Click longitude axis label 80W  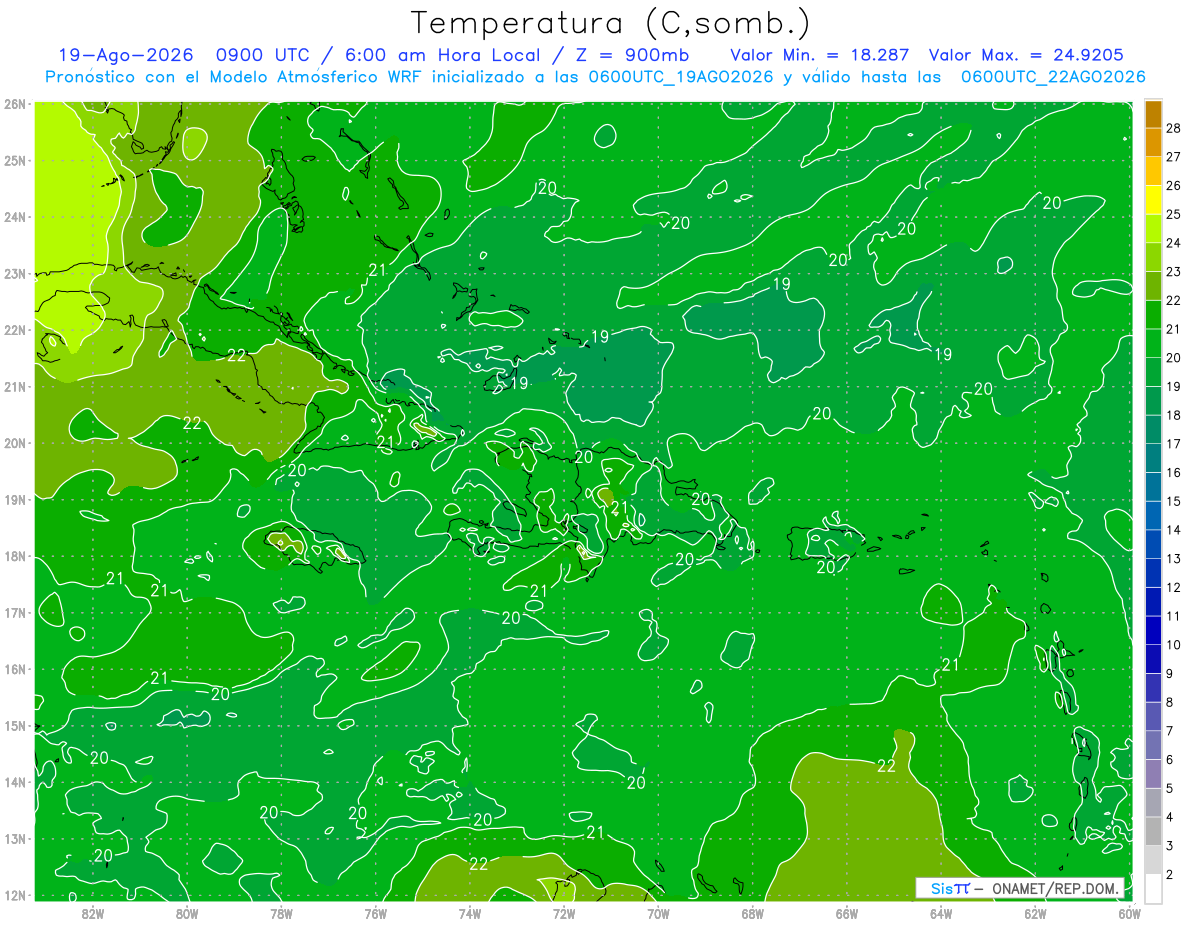(187, 913)
